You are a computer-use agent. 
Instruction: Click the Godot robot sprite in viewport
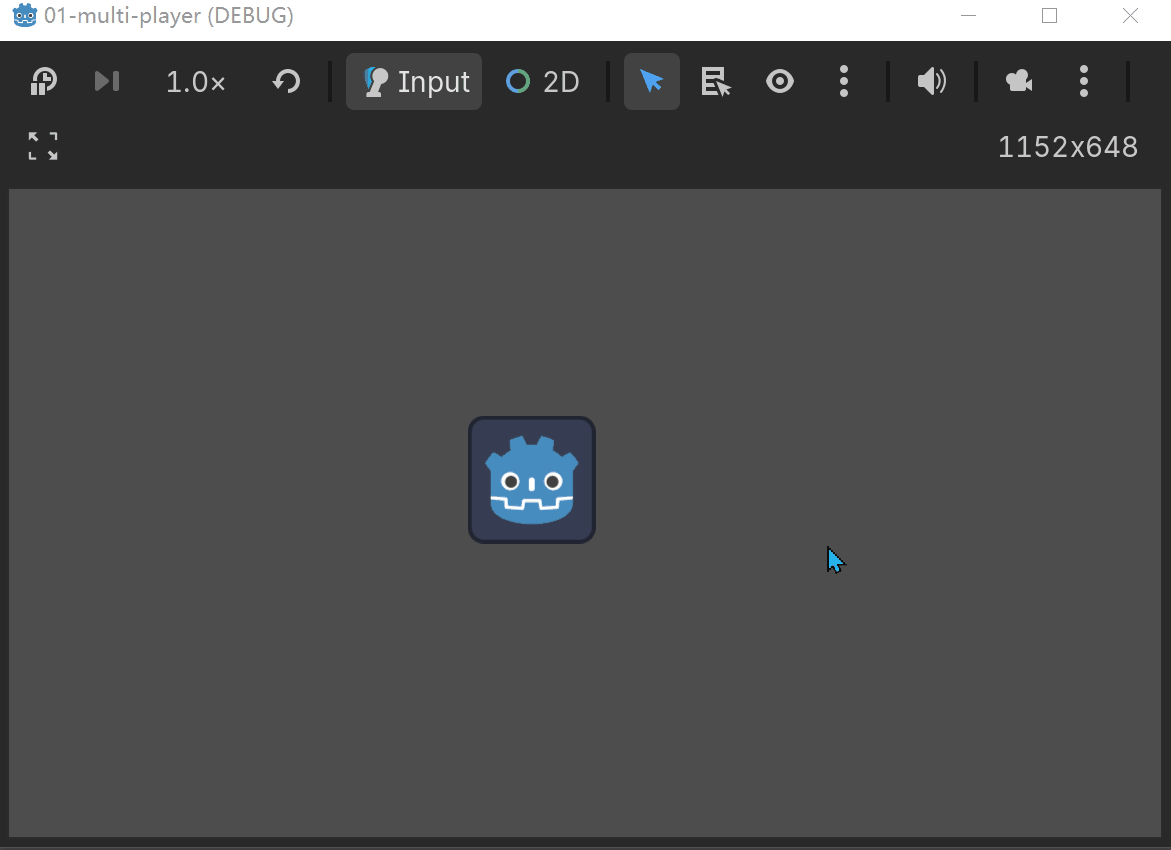(x=532, y=480)
